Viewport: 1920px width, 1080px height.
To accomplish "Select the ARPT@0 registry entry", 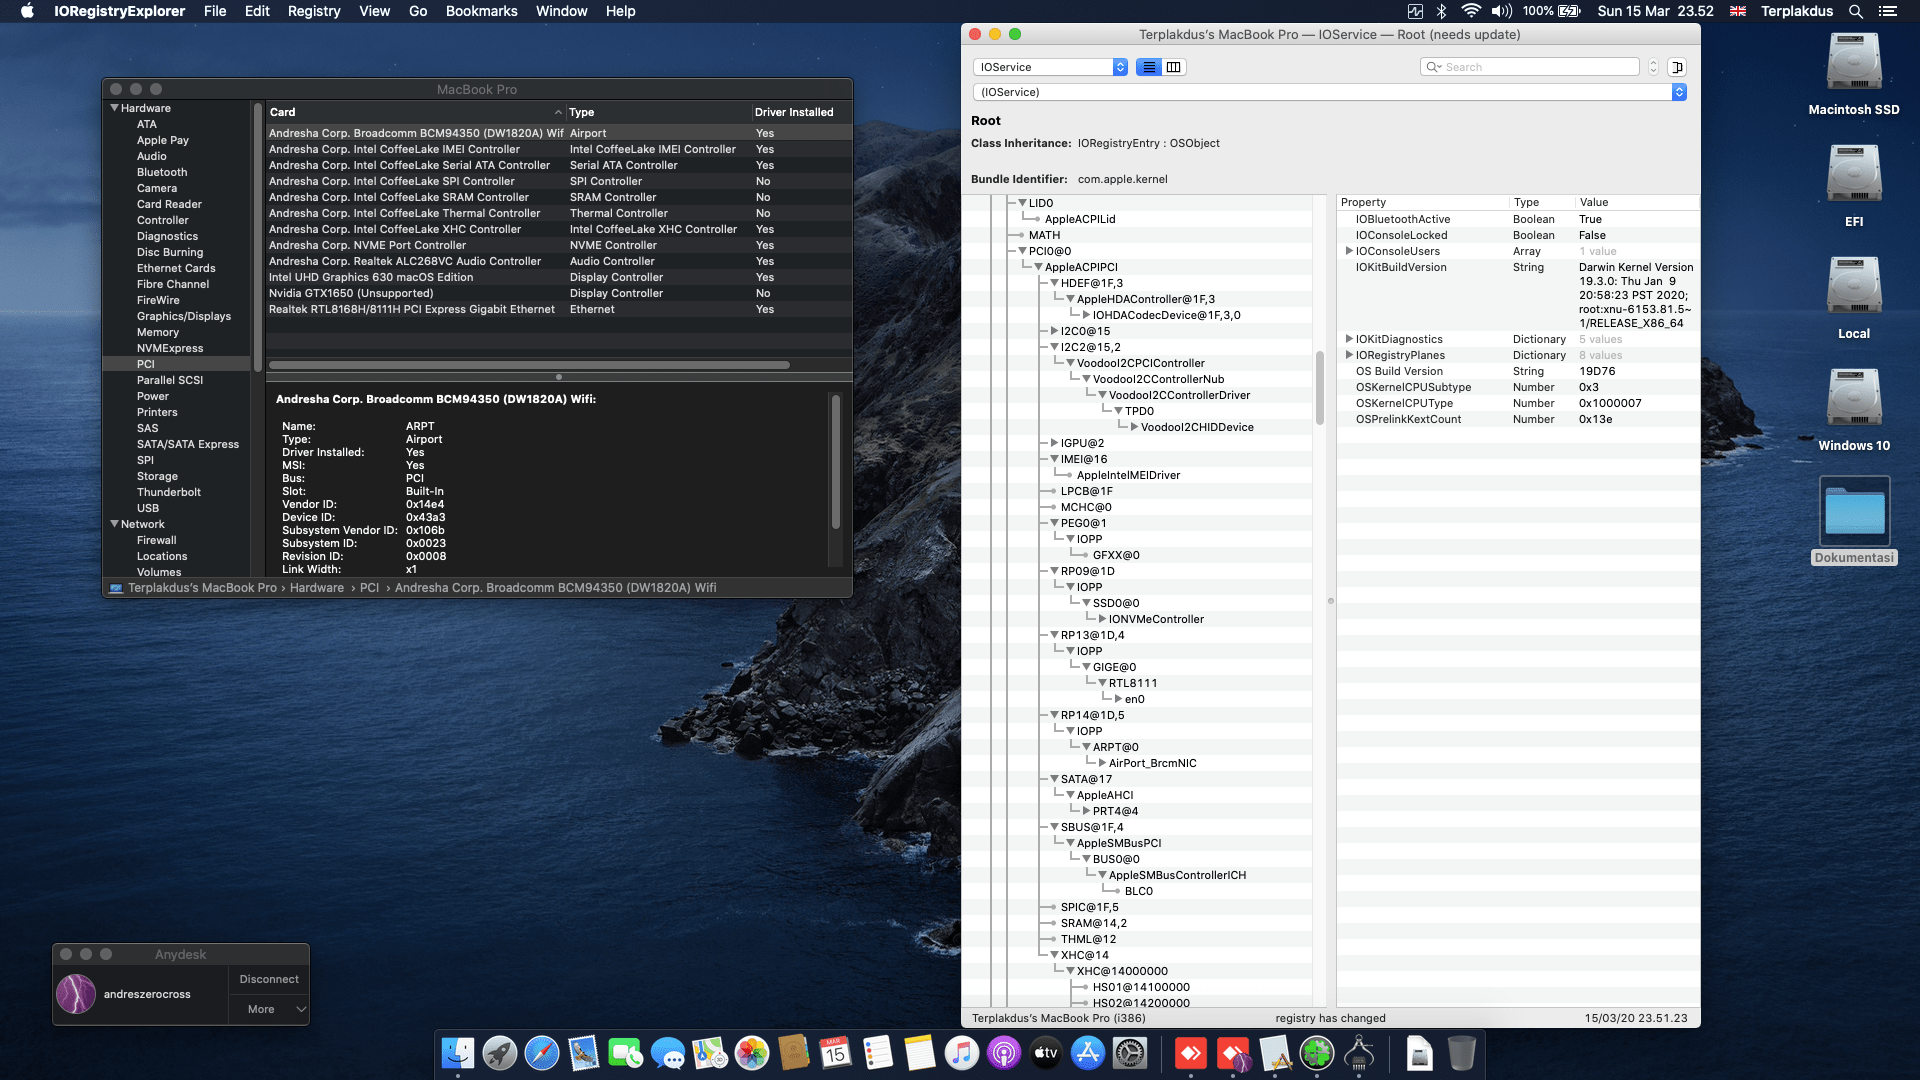I will pos(1115,747).
